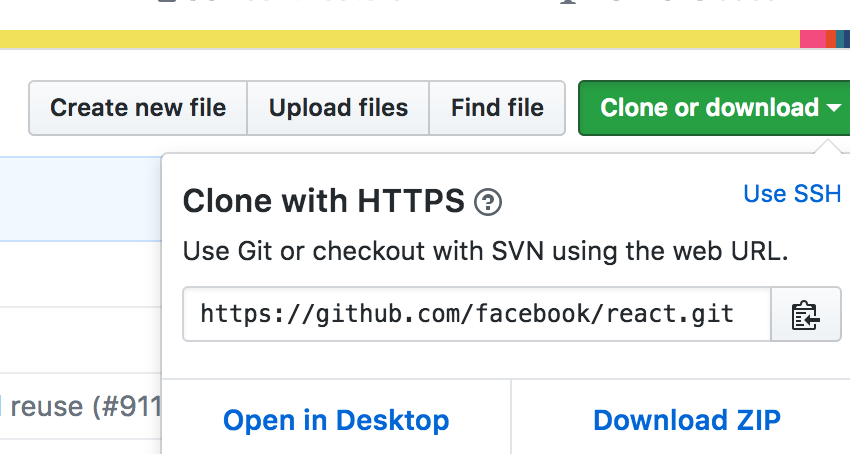Image resolution: width=850 pixels, height=454 pixels.
Task: Click the caret arrow on Clone or download
Action: pyautogui.click(x=834, y=108)
